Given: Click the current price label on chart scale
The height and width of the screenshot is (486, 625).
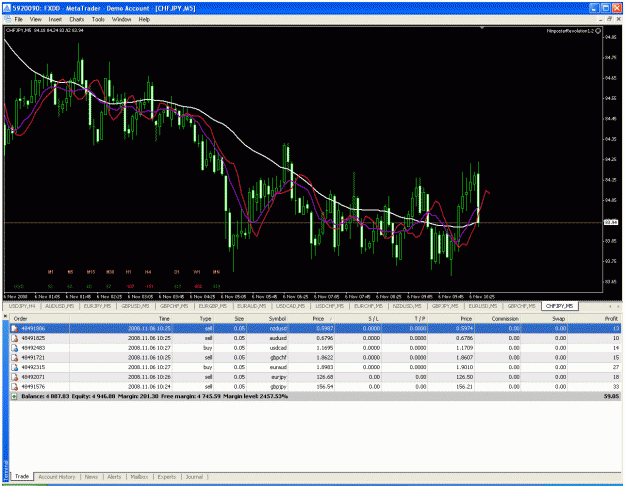Looking at the screenshot, I should click(x=611, y=222).
